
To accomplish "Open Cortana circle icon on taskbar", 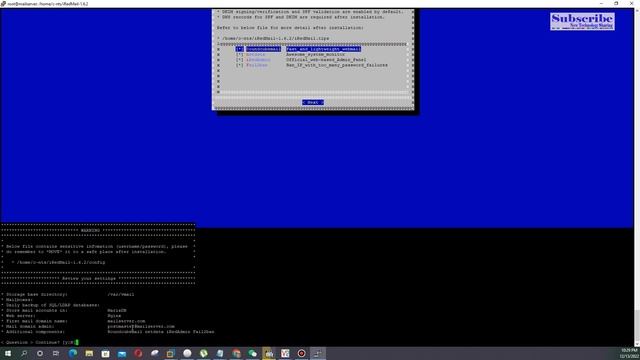I will click(x=40, y=353).
